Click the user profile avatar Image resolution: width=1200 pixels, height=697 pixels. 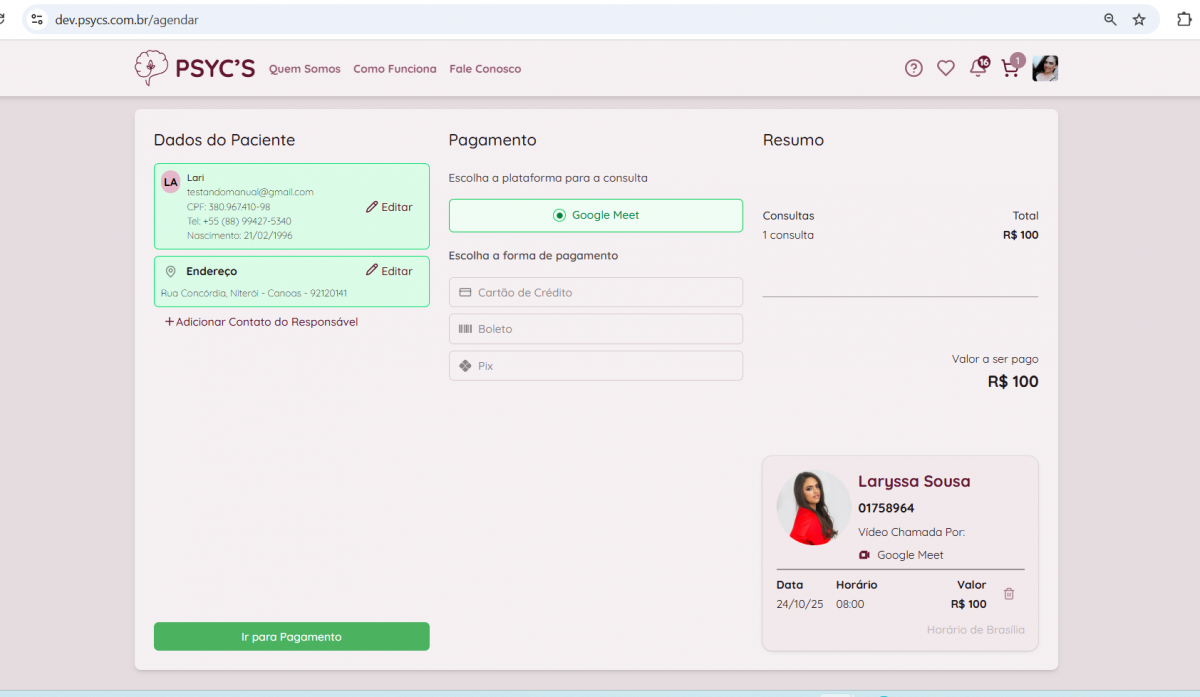(1045, 68)
